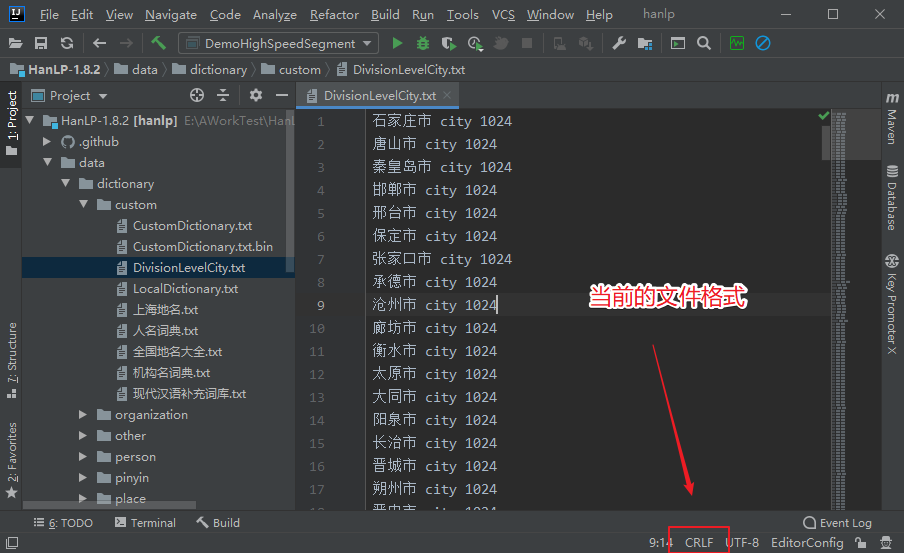Run DemoHighSpeedSegment with the green play icon
This screenshot has width=904, height=553.
click(x=397, y=43)
